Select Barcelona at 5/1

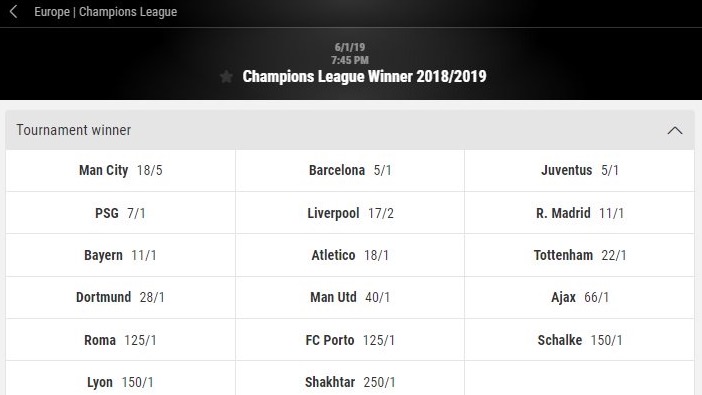(x=350, y=170)
